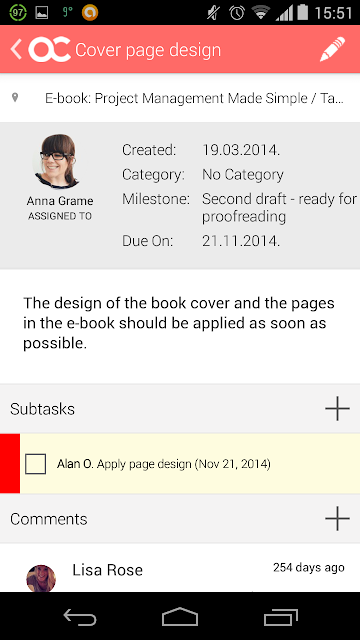Check the Apply page design subtask
Screen dimensions: 360x640
point(36,464)
